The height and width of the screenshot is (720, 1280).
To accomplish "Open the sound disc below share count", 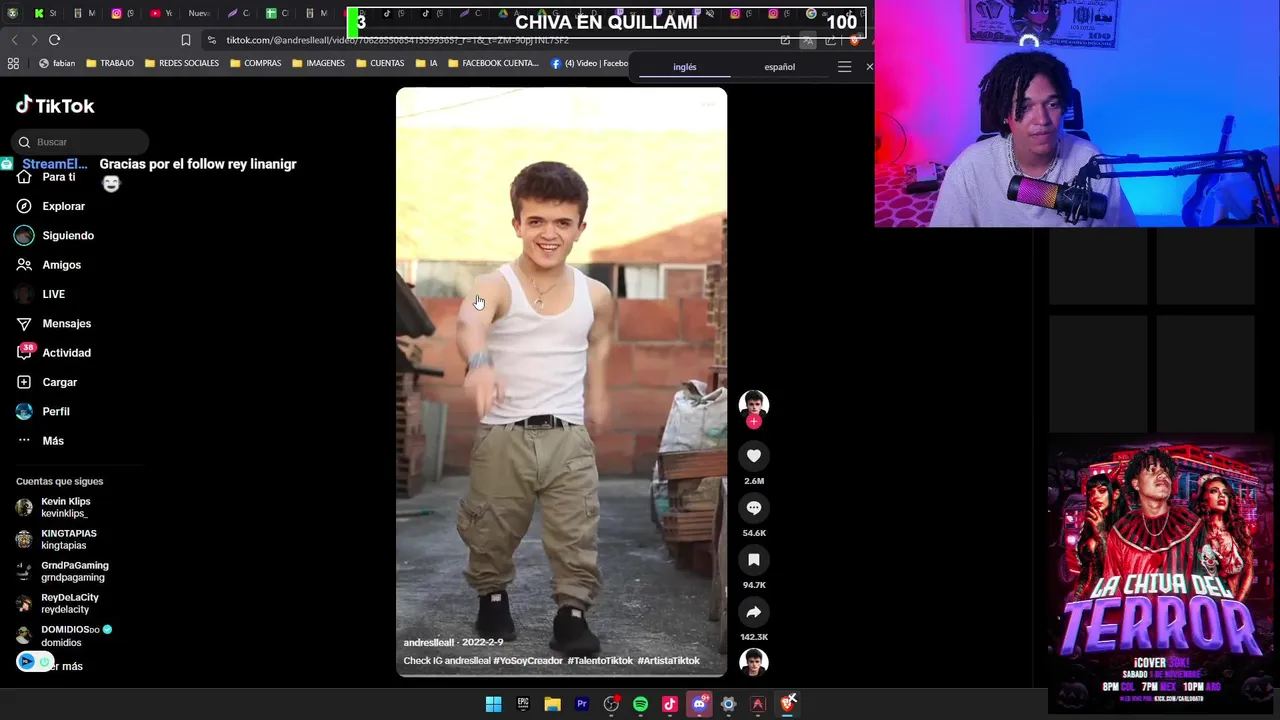I will pos(754,662).
